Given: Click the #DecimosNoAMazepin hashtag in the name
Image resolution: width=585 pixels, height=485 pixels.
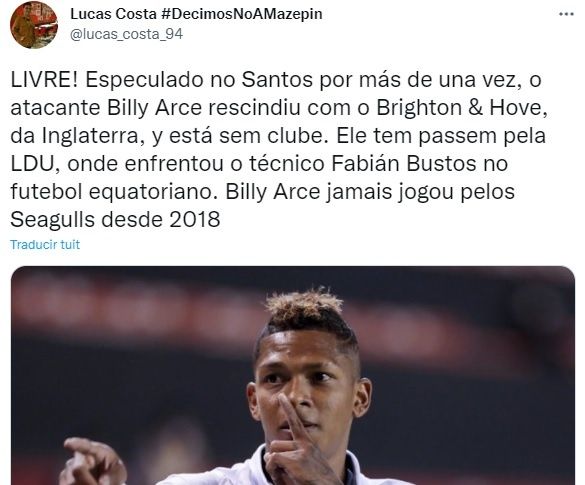Looking at the screenshot, I should click(242, 14).
